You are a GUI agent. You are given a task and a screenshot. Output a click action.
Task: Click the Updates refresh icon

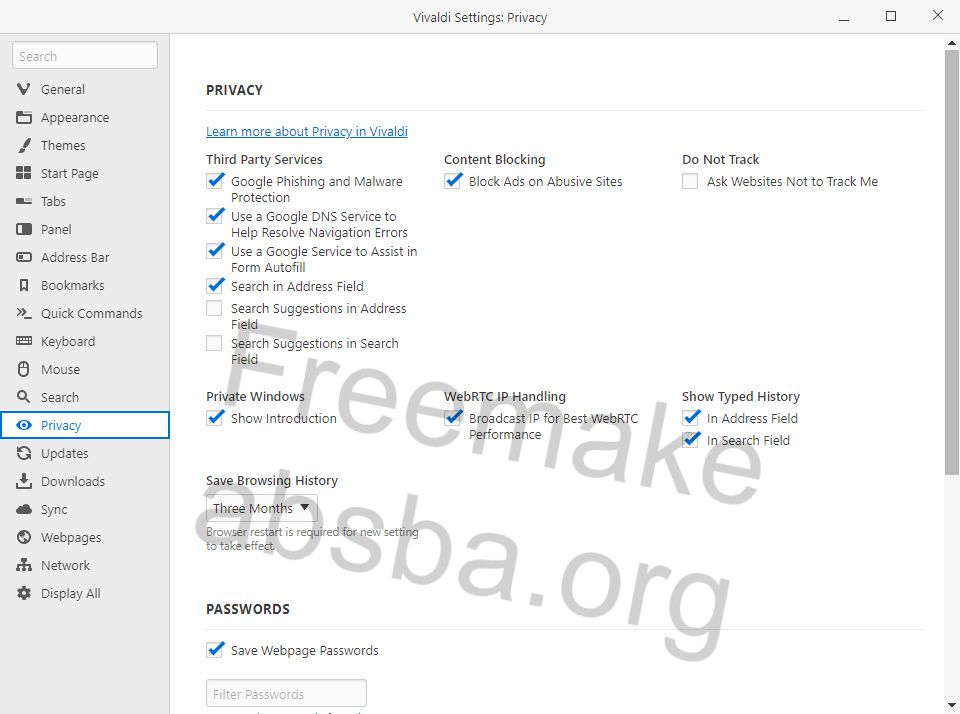[x=23, y=453]
